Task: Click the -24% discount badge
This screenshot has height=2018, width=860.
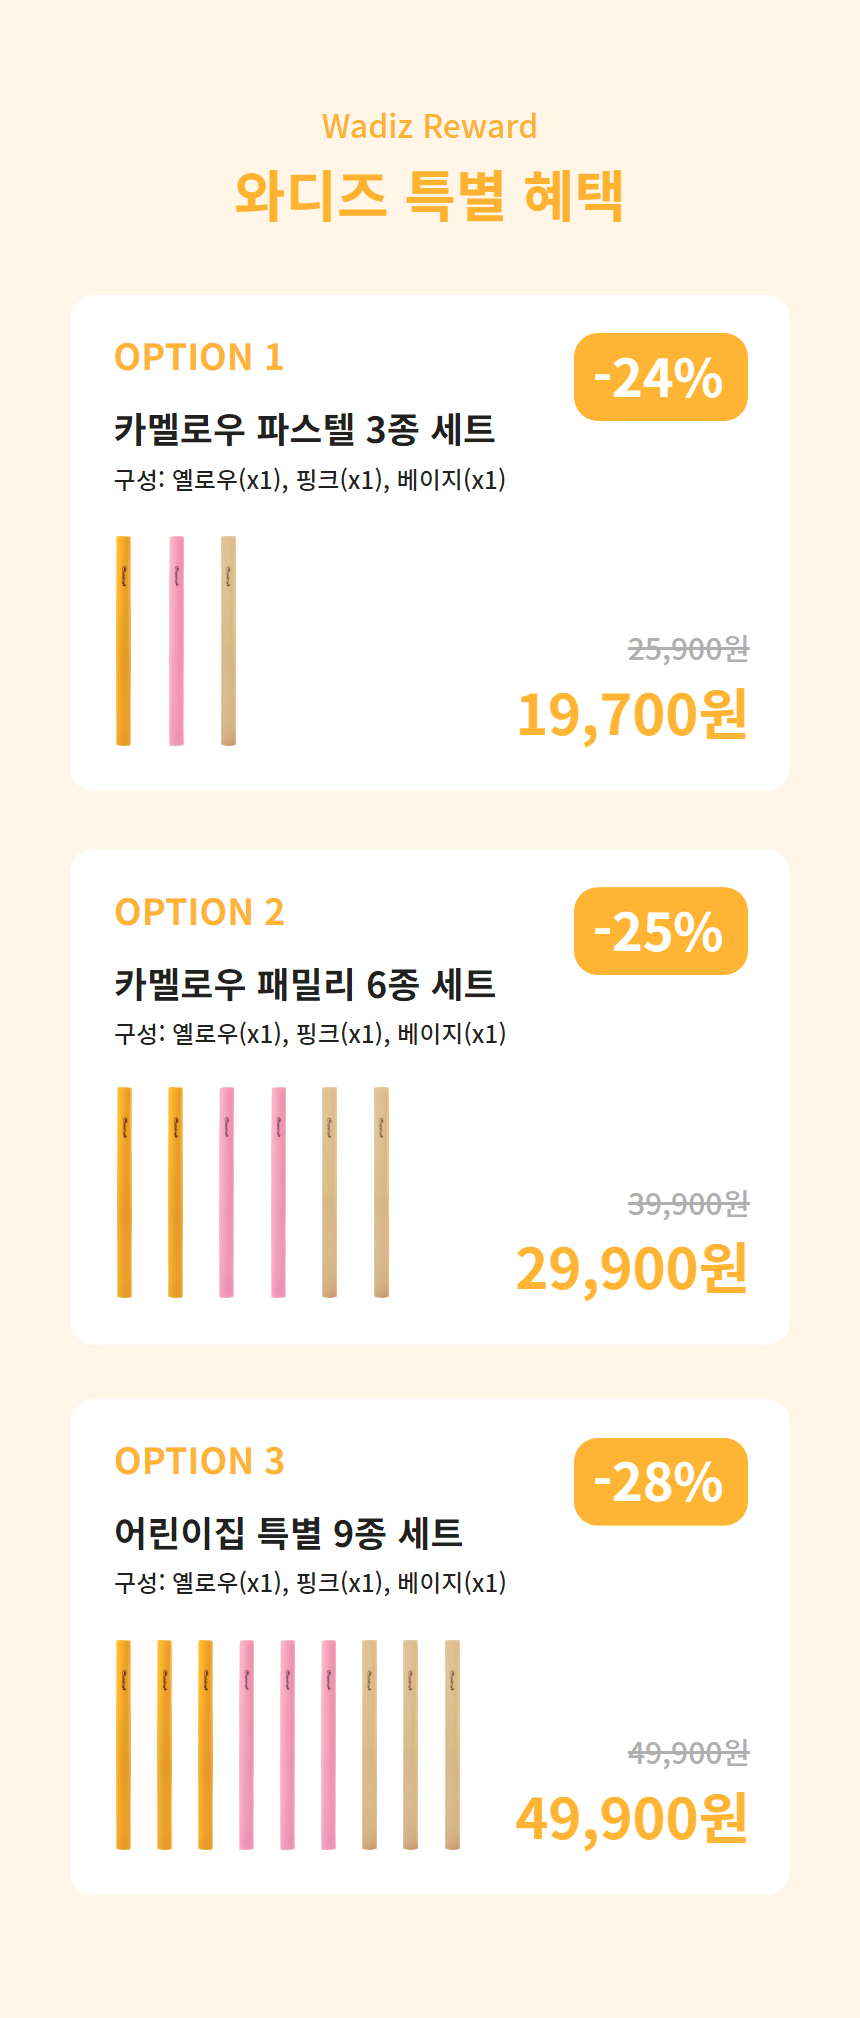Action: click(661, 377)
